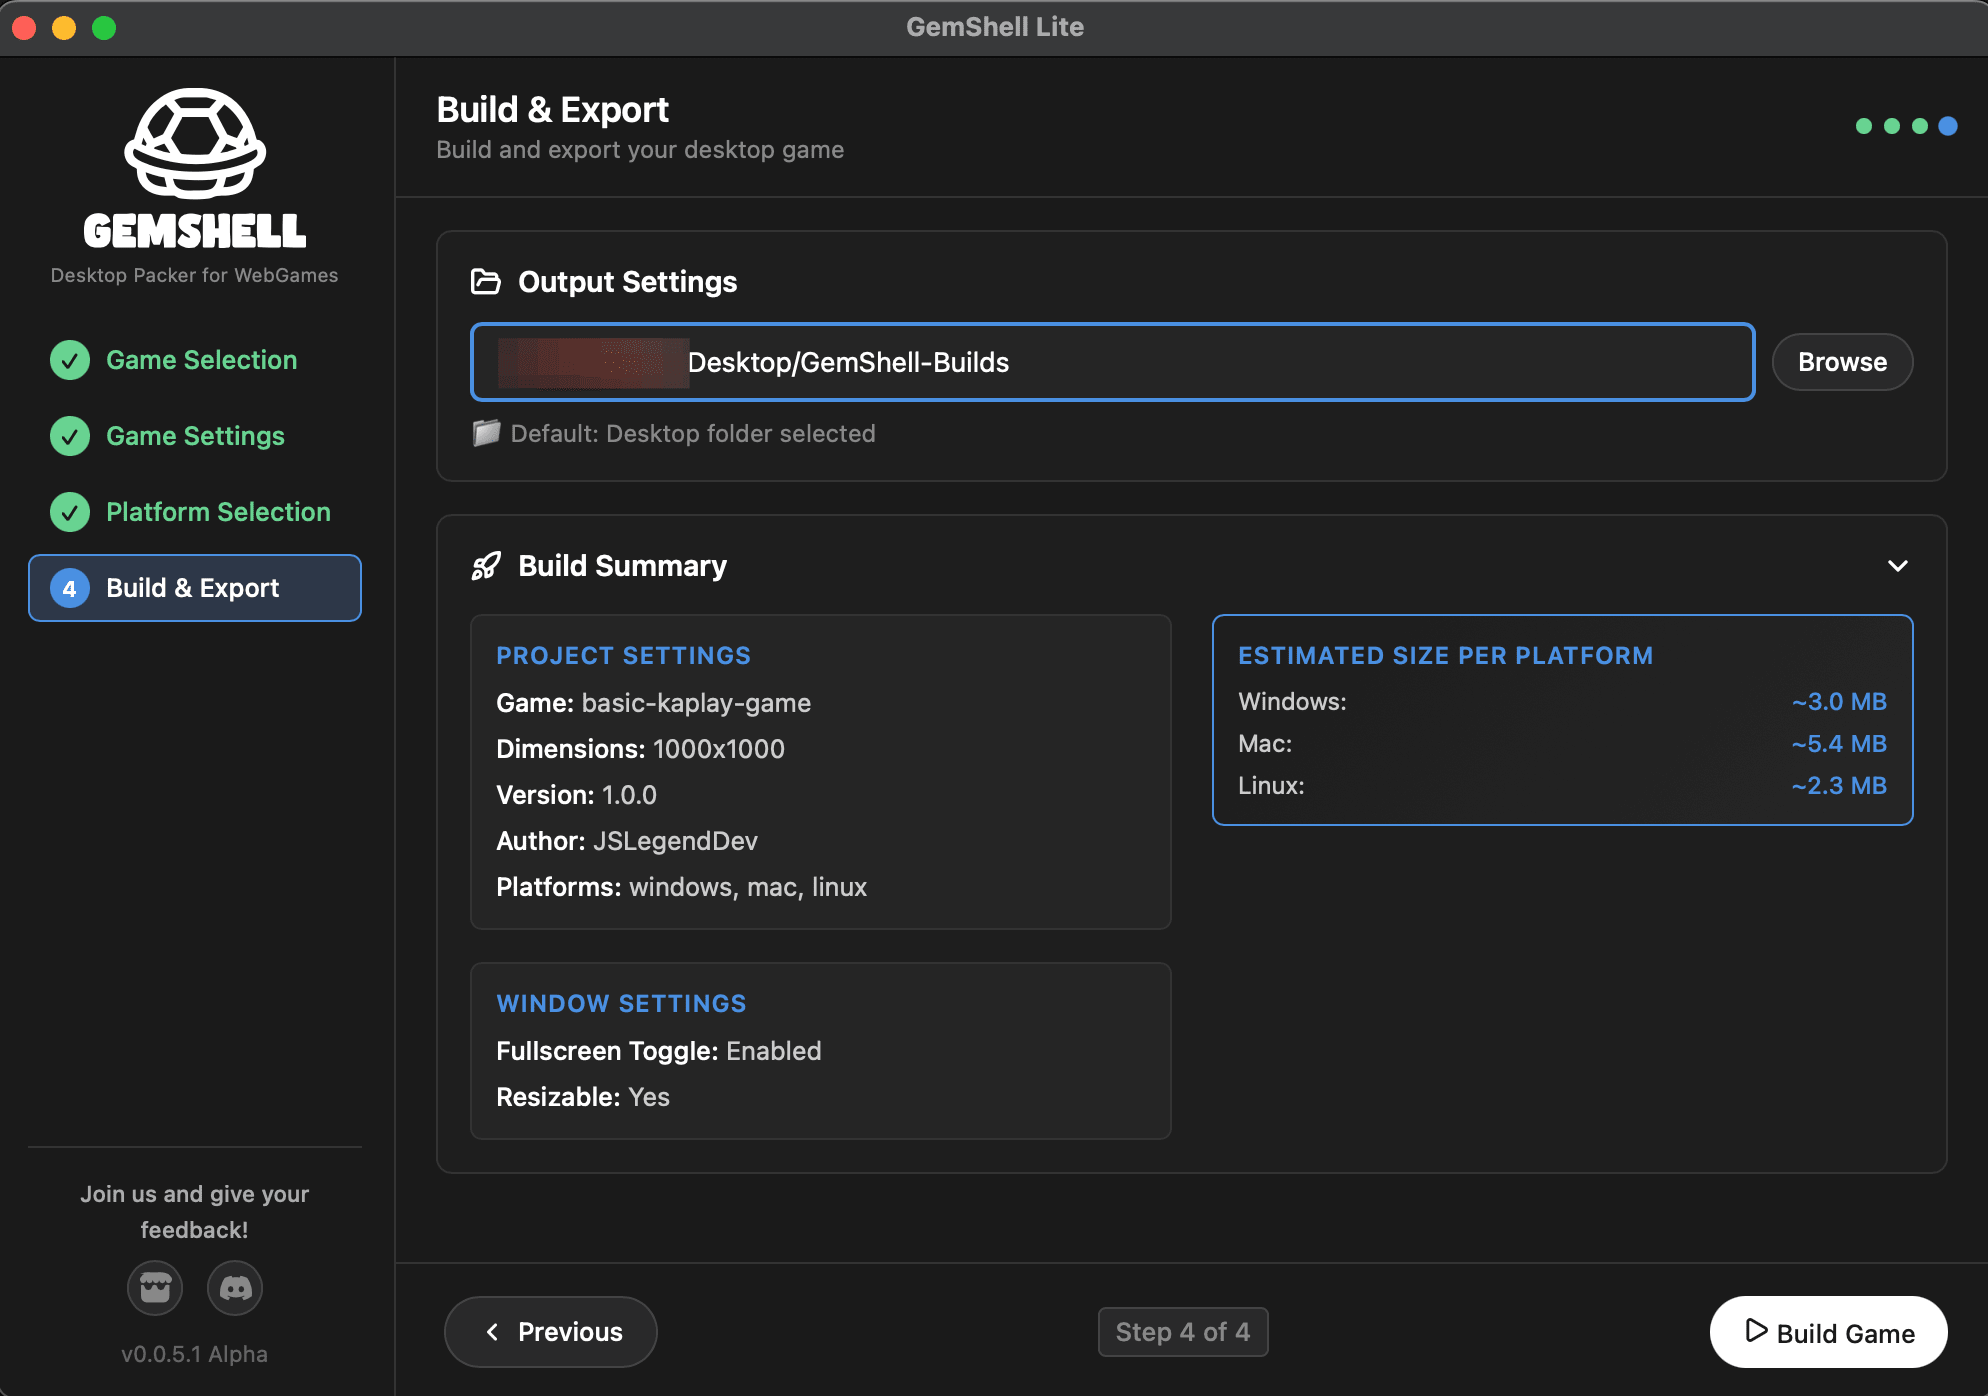Click the GemShell turtle logo

click(195, 143)
